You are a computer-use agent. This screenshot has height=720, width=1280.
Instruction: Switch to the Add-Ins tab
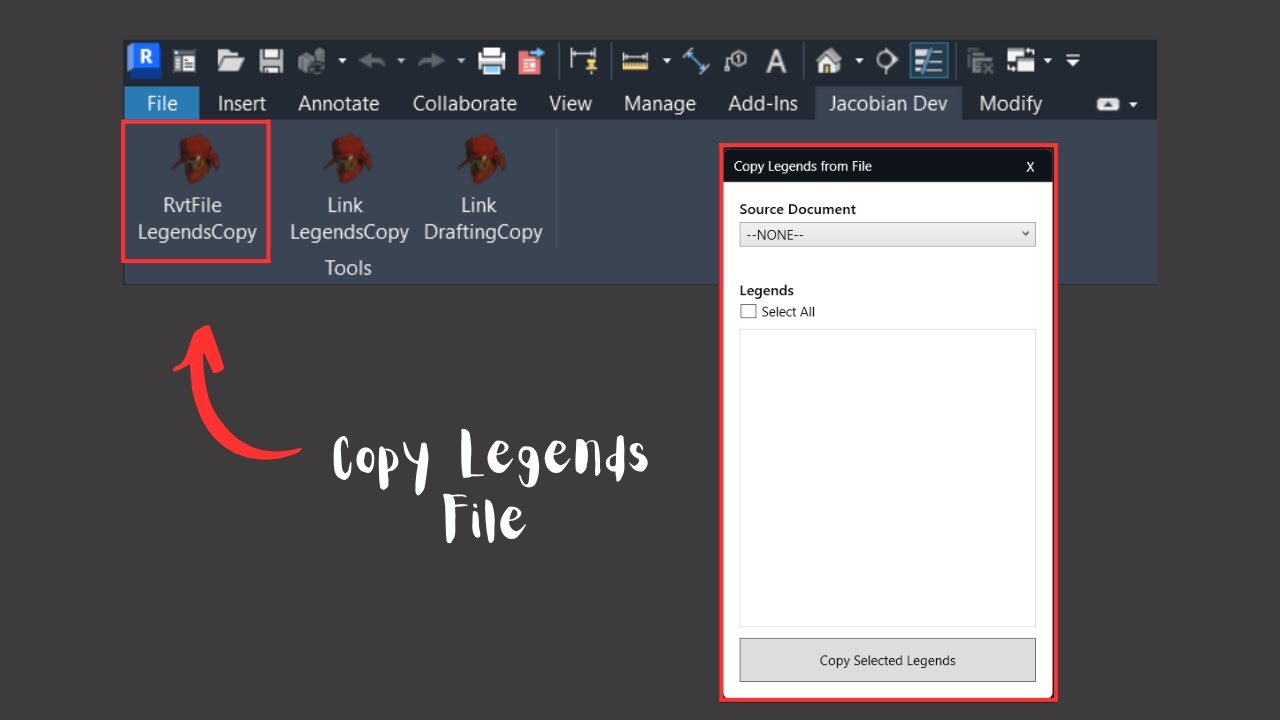(x=764, y=103)
